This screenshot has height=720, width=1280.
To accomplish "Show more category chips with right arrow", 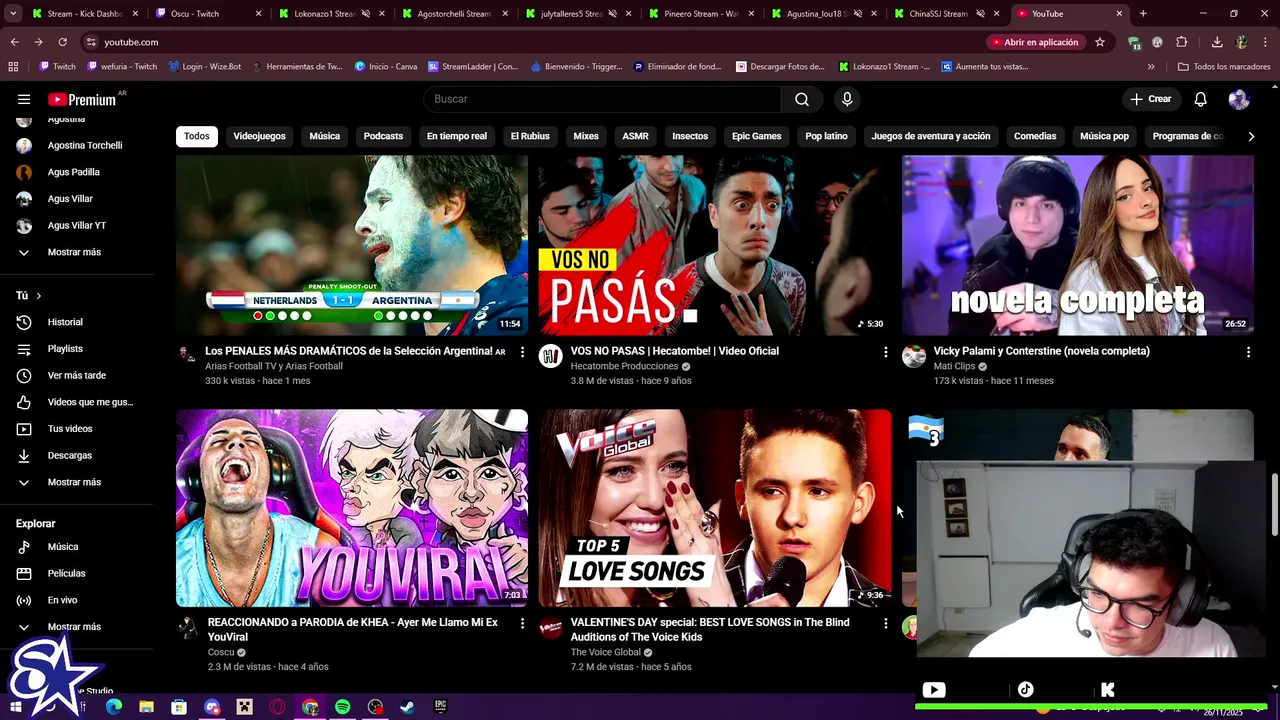I will [x=1251, y=136].
